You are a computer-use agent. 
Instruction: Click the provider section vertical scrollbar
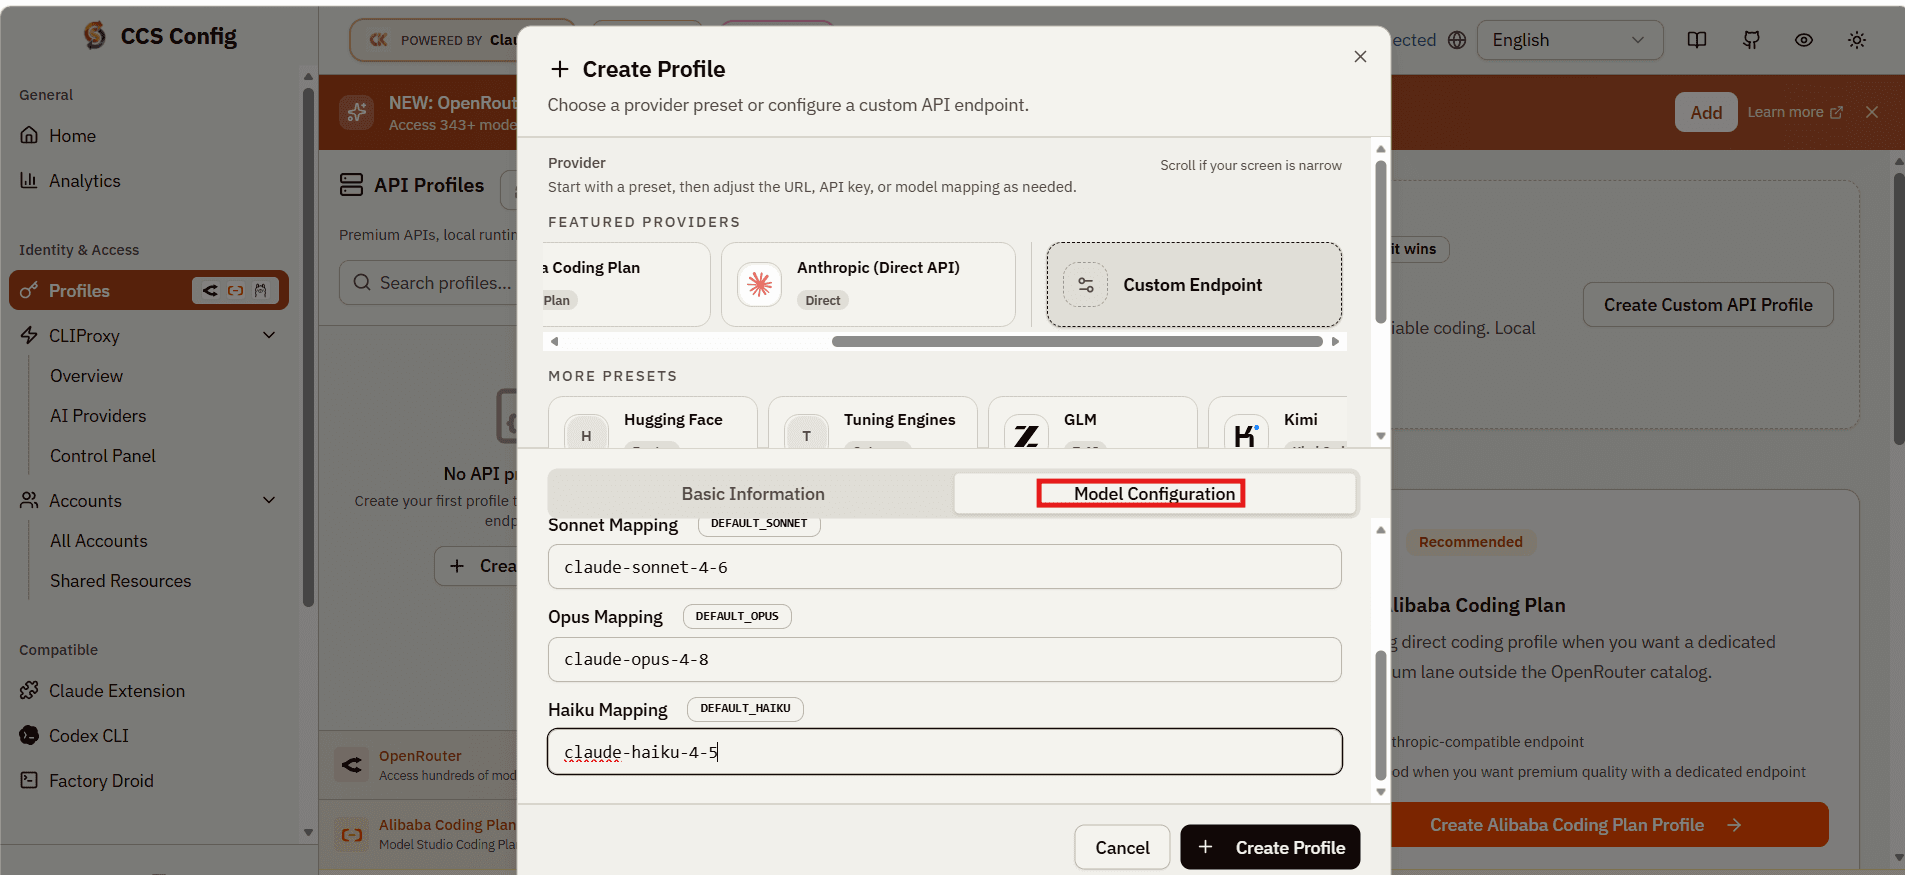pyautogui.click(x=1381, y=240)
